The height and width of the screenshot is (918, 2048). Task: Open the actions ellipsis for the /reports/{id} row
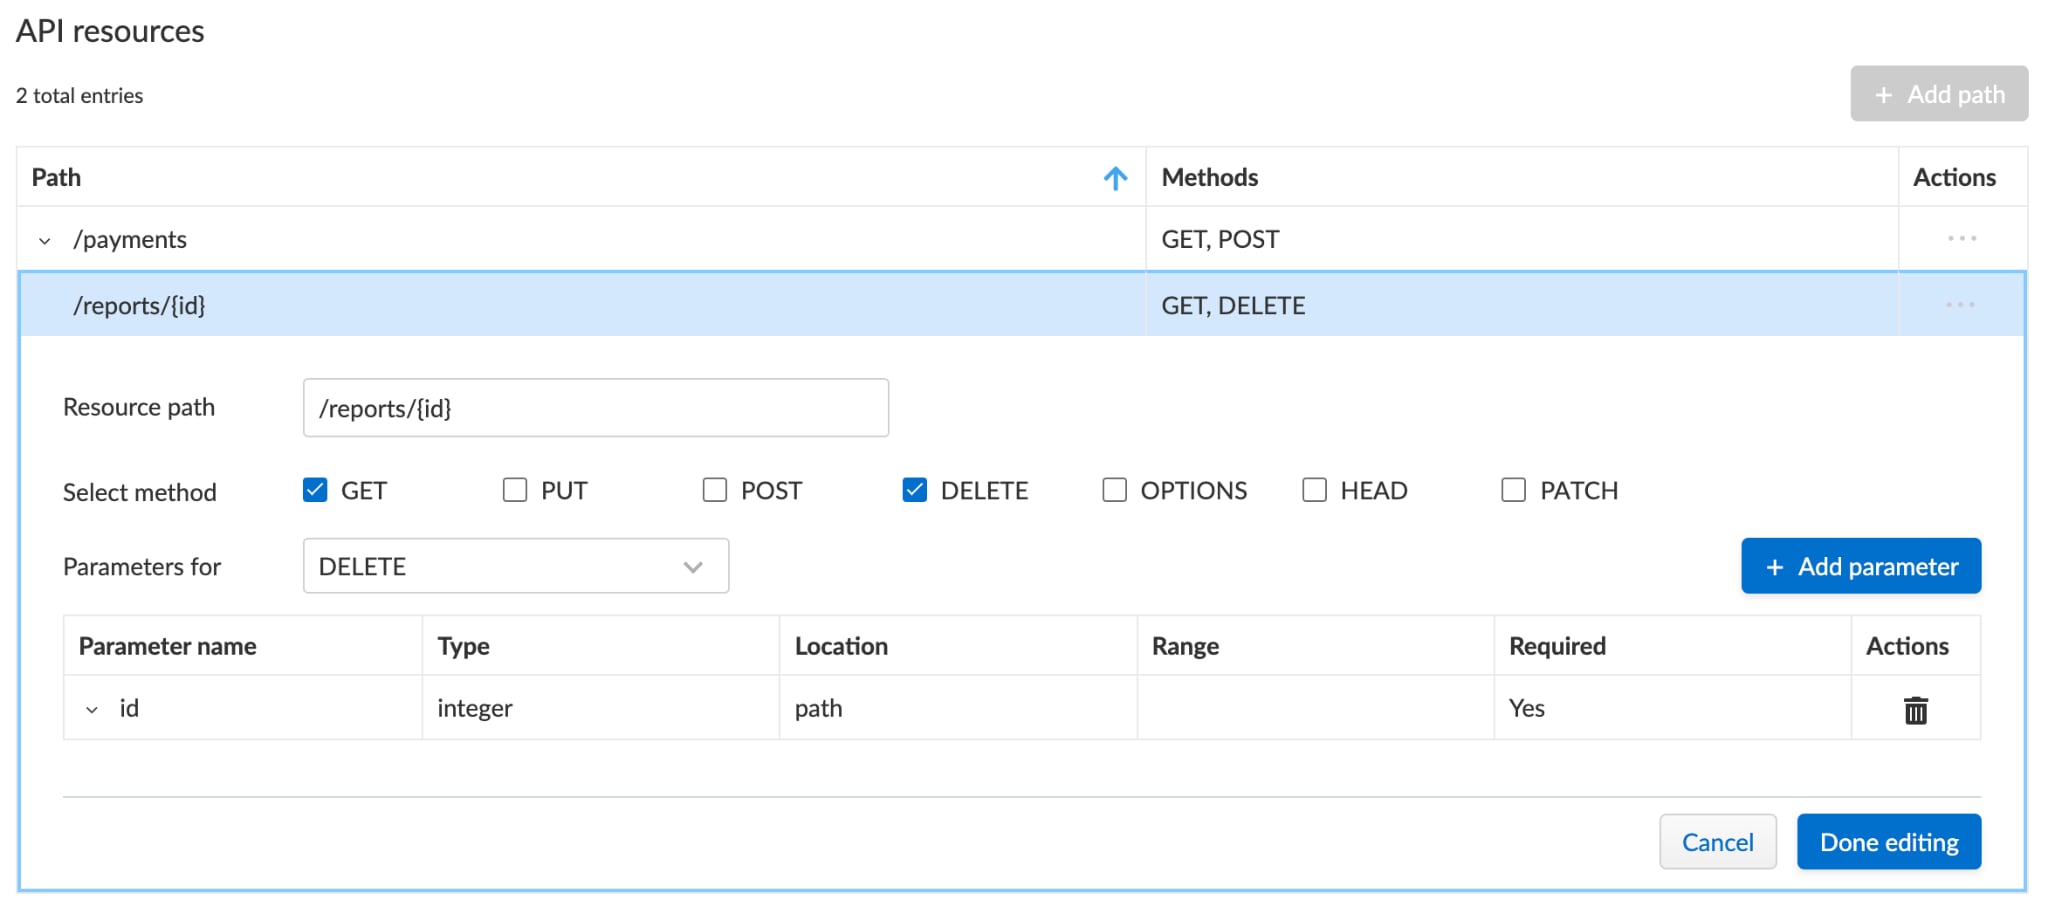point(1960,304)
